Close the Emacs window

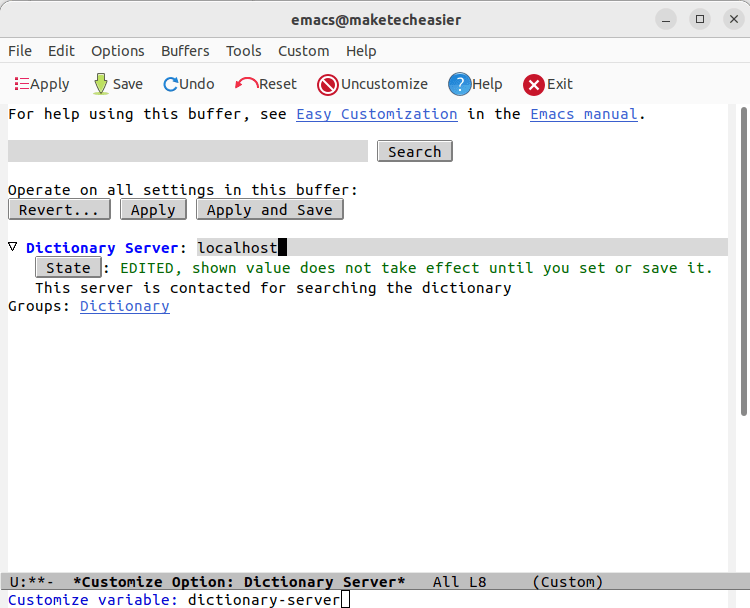tap(734, 20)
